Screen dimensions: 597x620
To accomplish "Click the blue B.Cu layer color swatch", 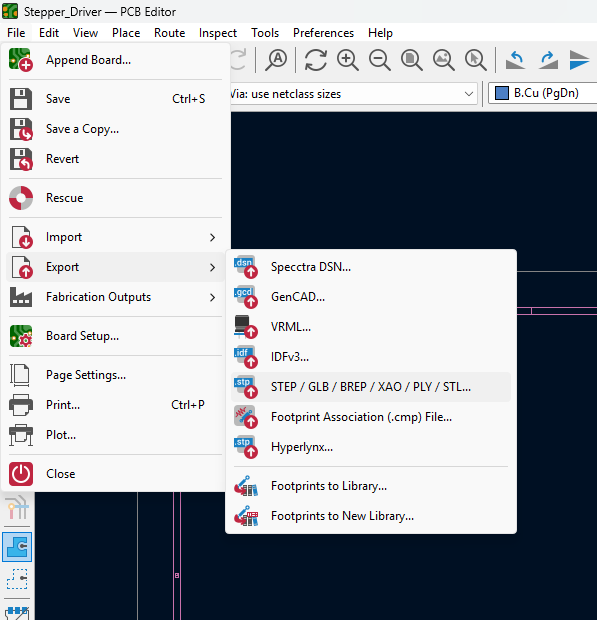I will (x=502, y=93).
